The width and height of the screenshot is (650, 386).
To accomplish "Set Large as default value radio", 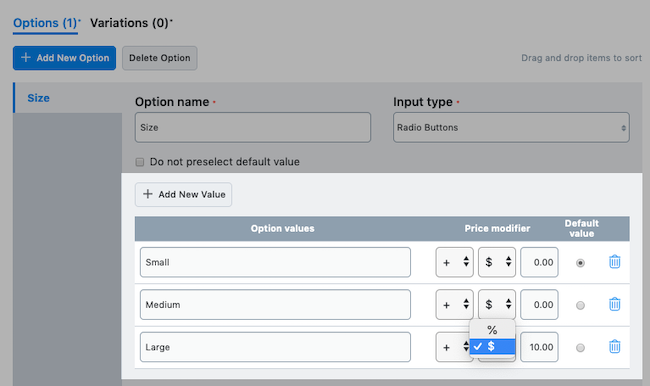I will point(580,348).
